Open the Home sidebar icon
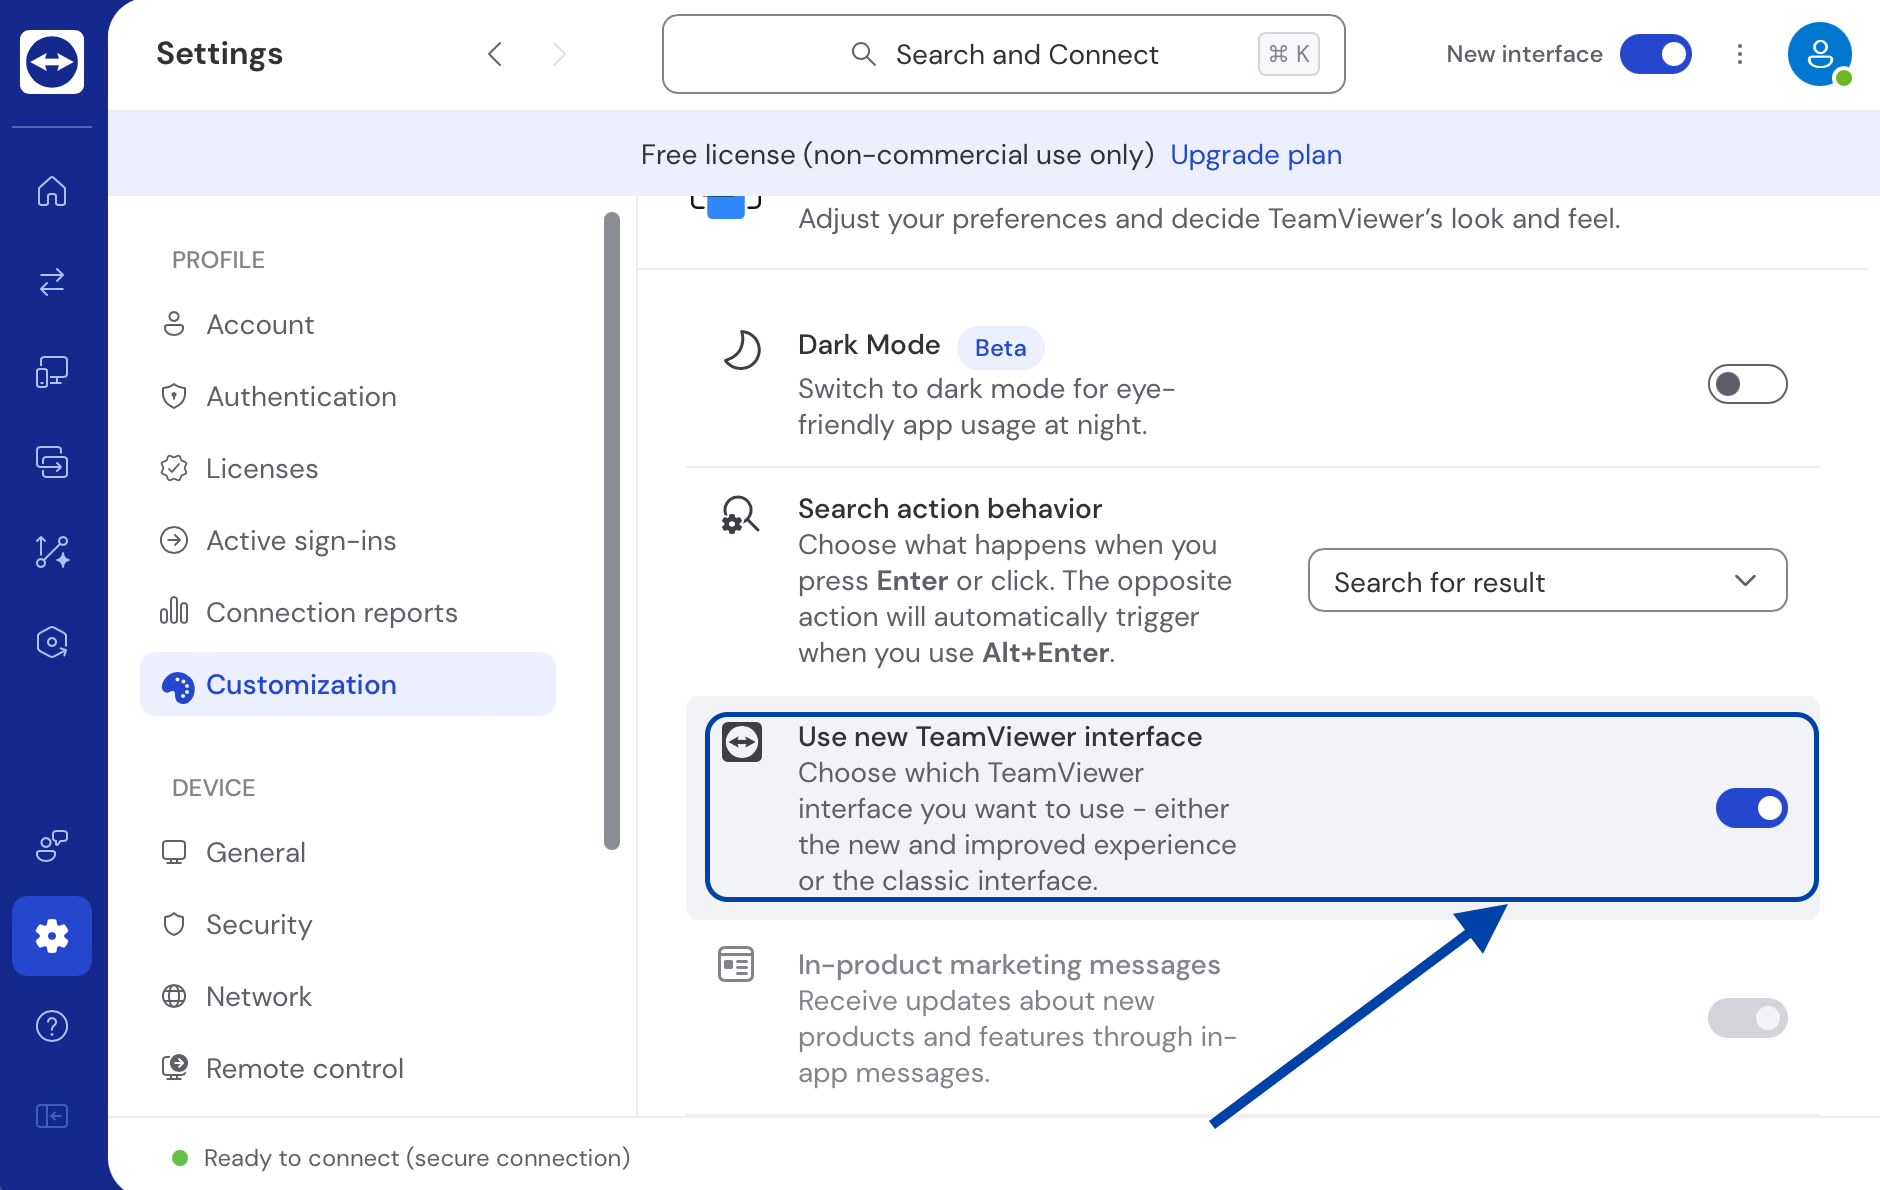Viewport: 1880px width, 1190px height. (x=52, y=190)
